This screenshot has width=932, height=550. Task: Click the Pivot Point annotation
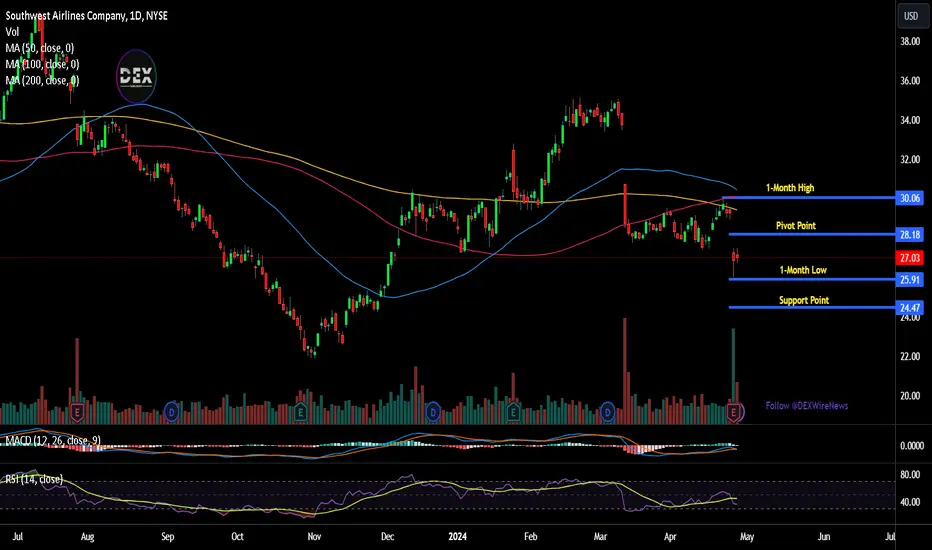coord(796,226)
